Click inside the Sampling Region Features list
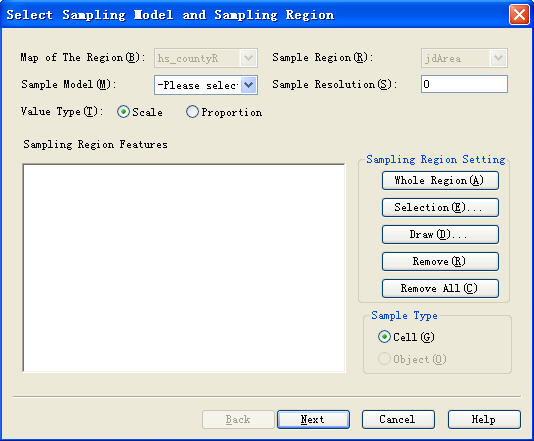The width and height of the screenshot is (534, 441). tap(184, 268)
